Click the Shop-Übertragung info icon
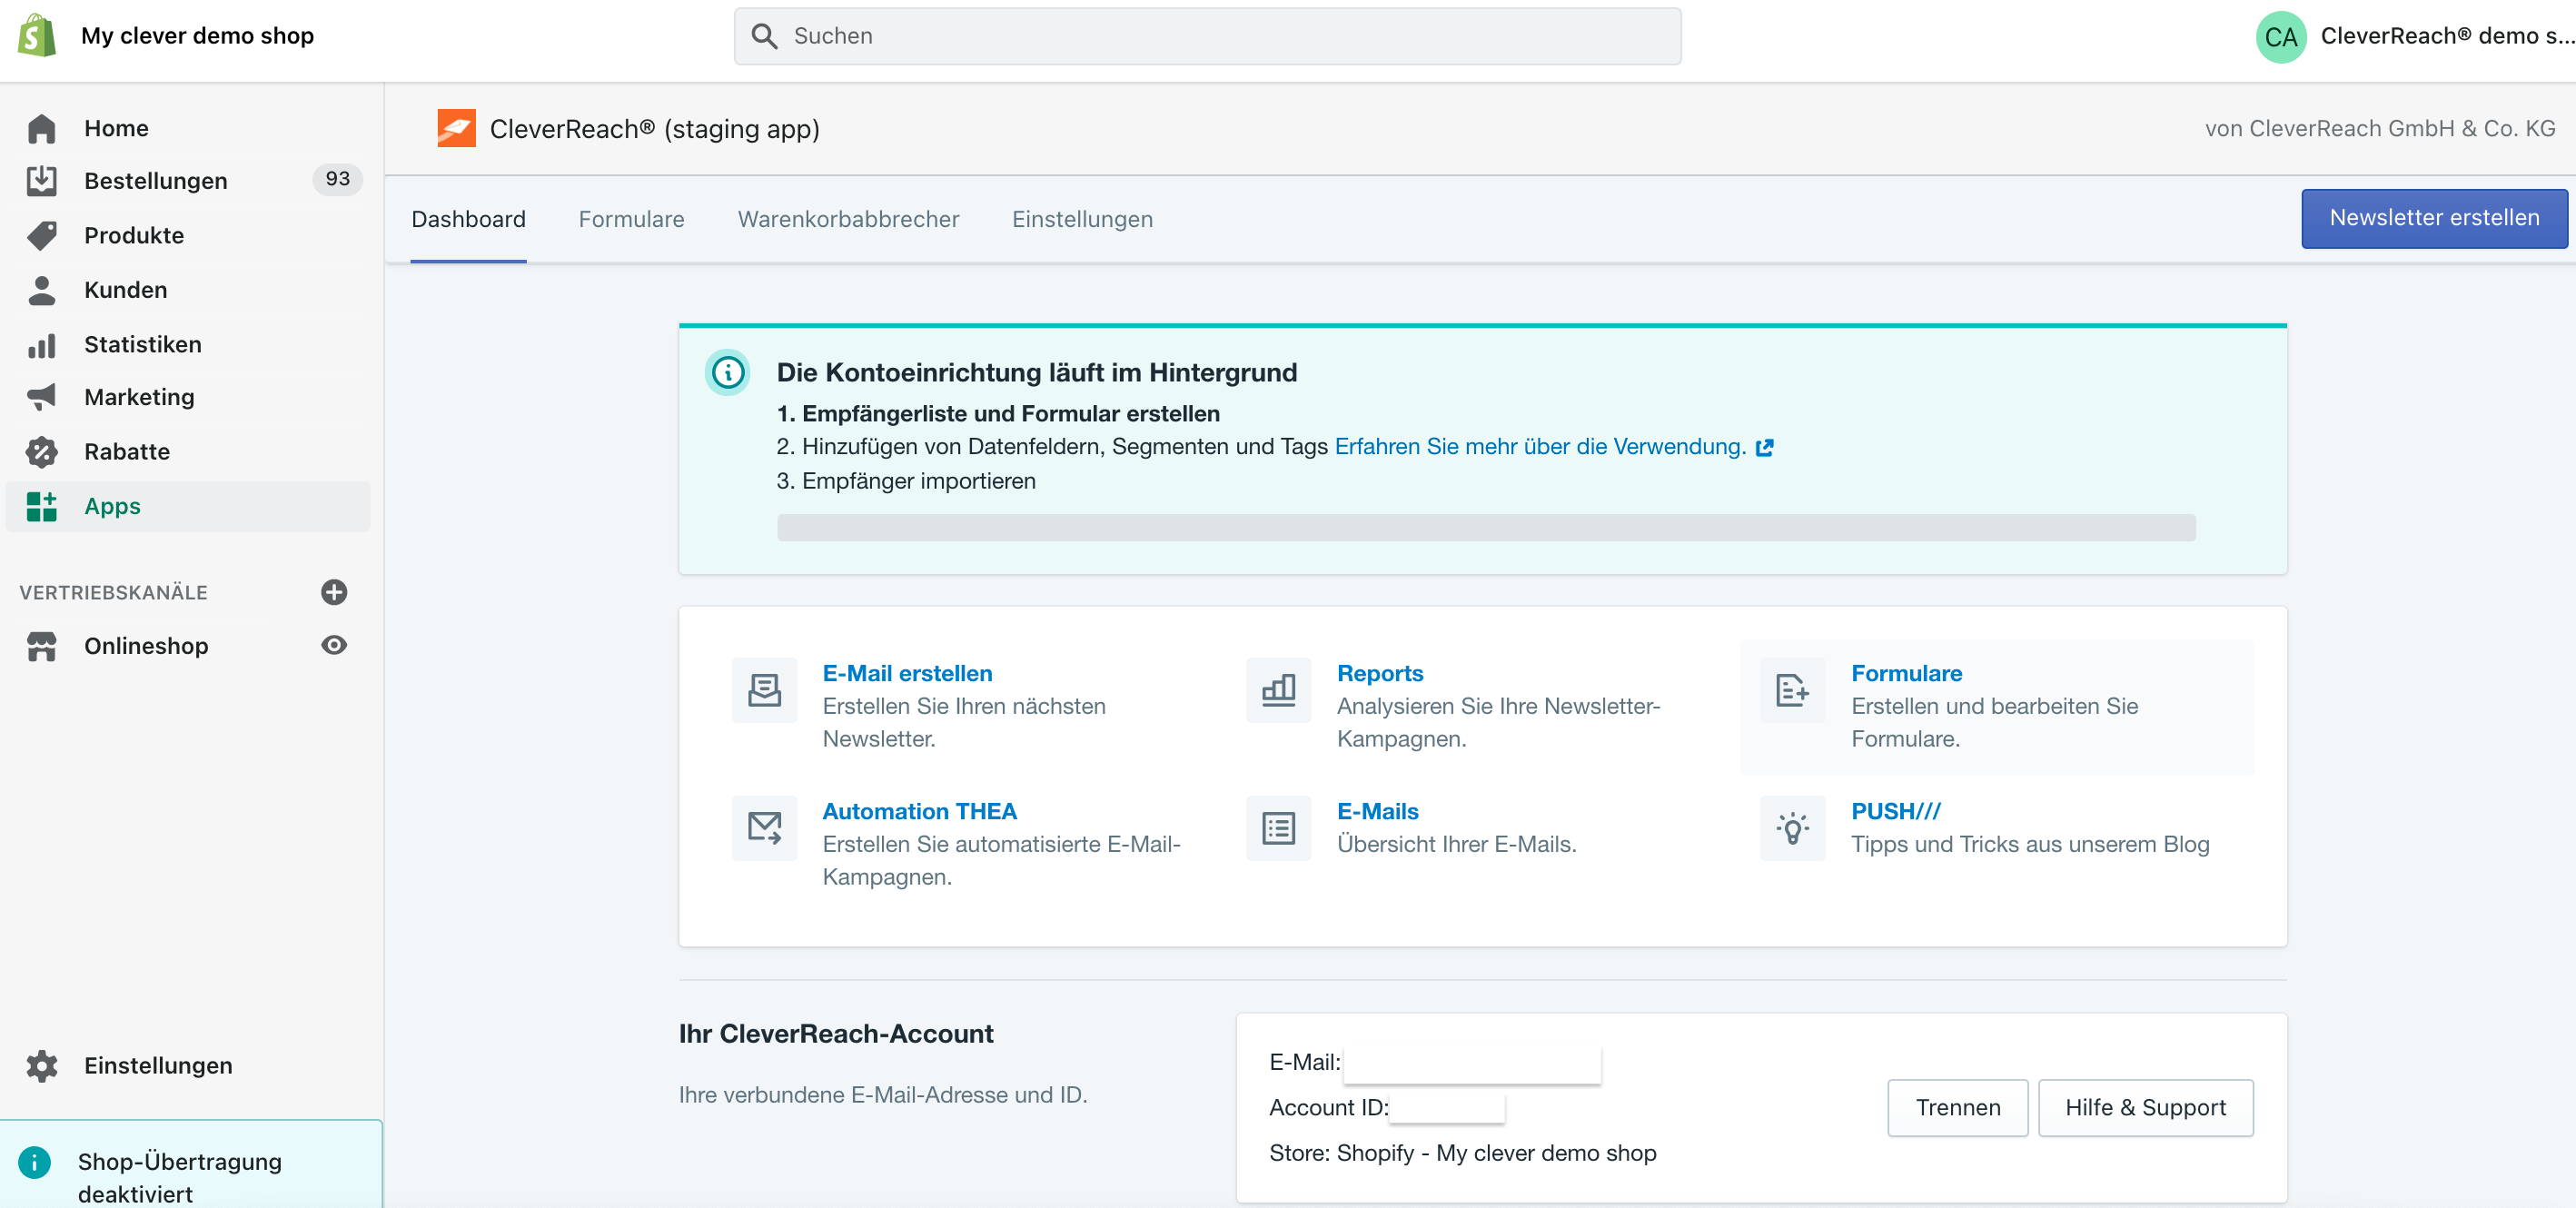The width and height of the screenshot is (2576, 1208). [x=35, y=1162]
